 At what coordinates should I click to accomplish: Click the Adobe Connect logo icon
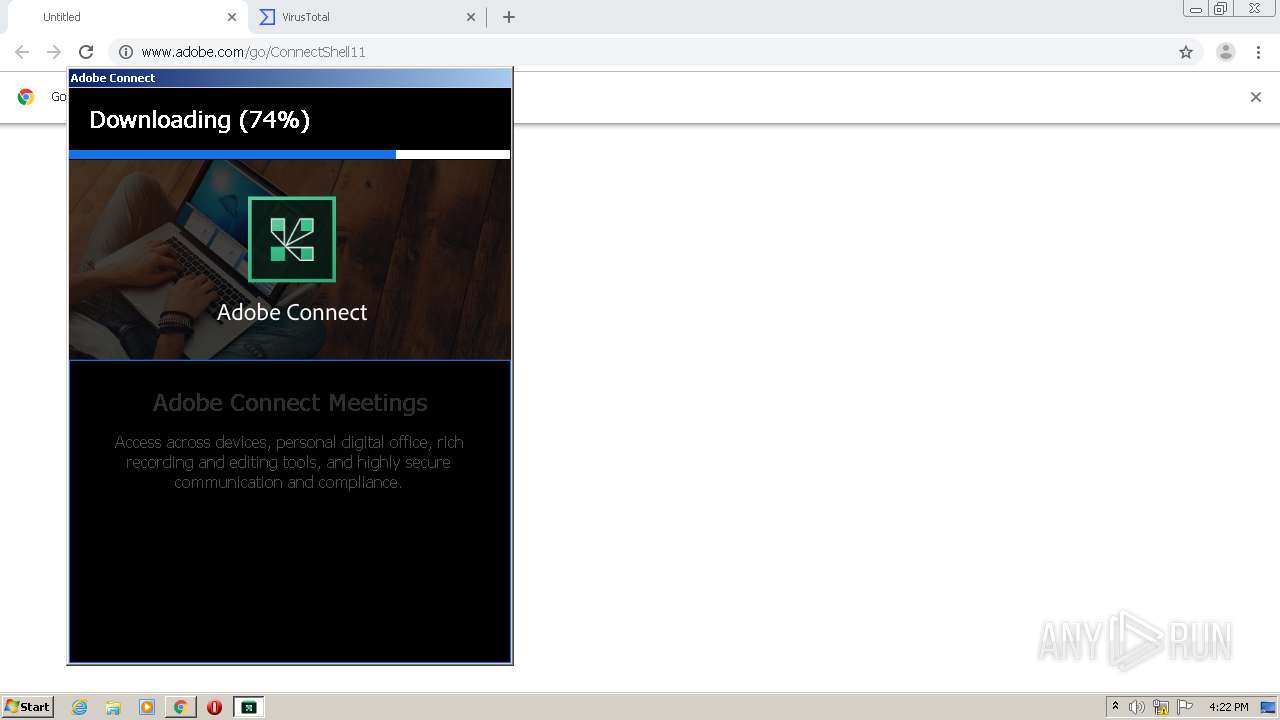pos(292,239)
